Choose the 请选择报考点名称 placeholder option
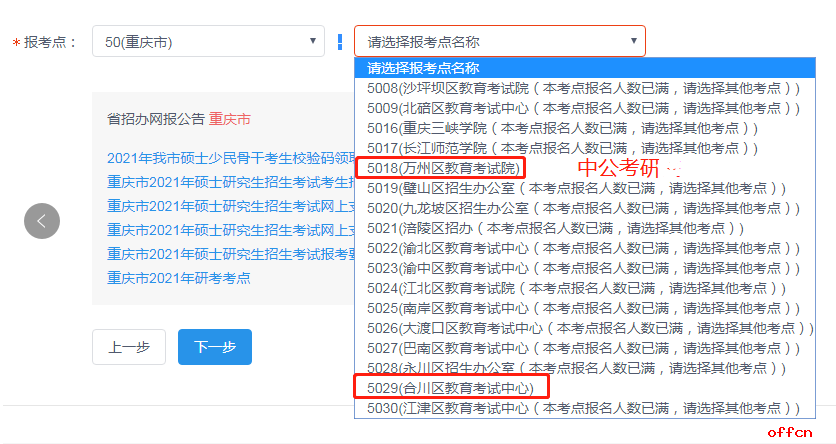The width and height of the screenshot is (836, 444). (424, 68)
